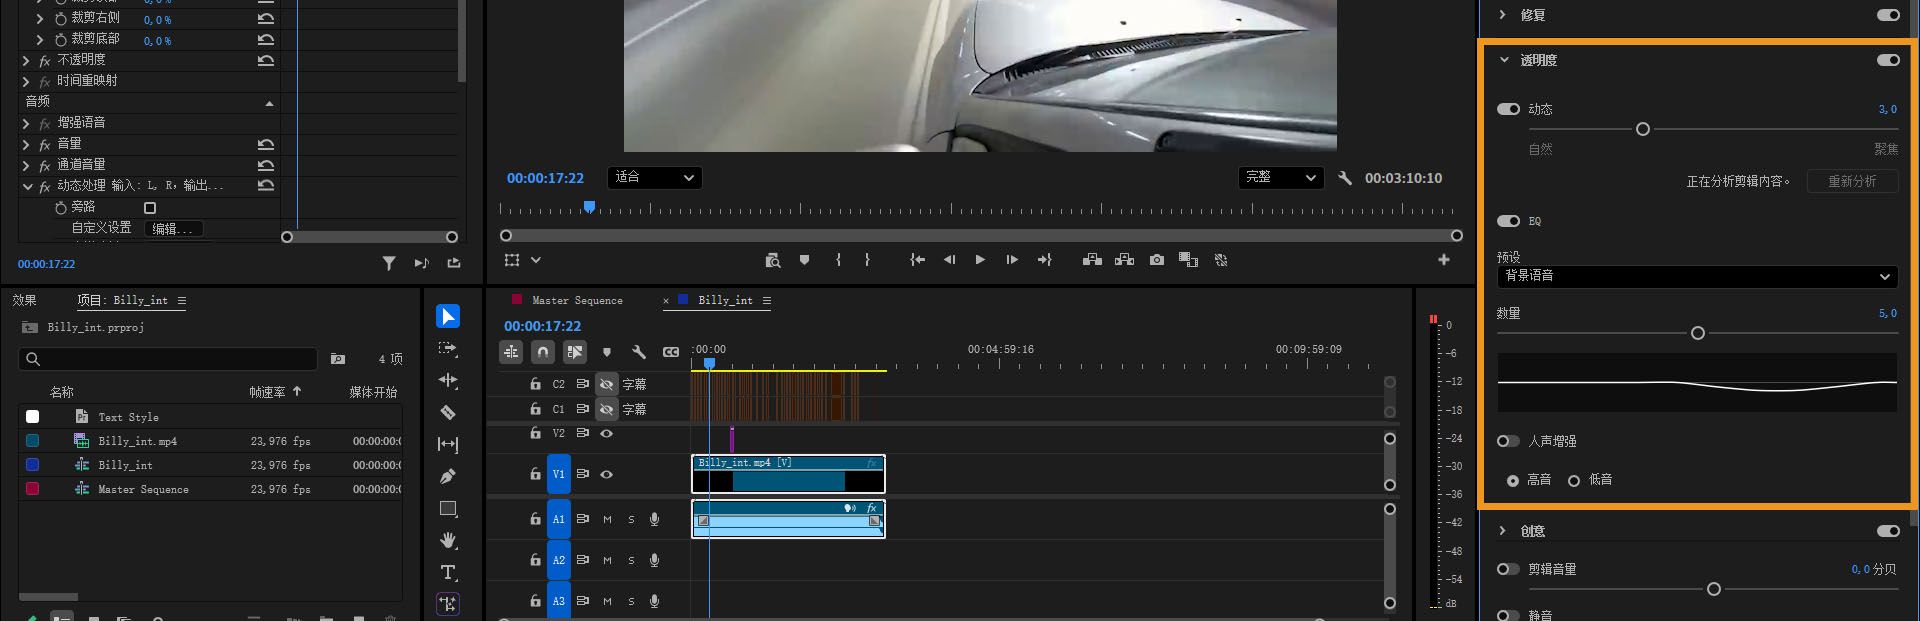Open the 背景语音 preset dropdown

[1697, 276]
